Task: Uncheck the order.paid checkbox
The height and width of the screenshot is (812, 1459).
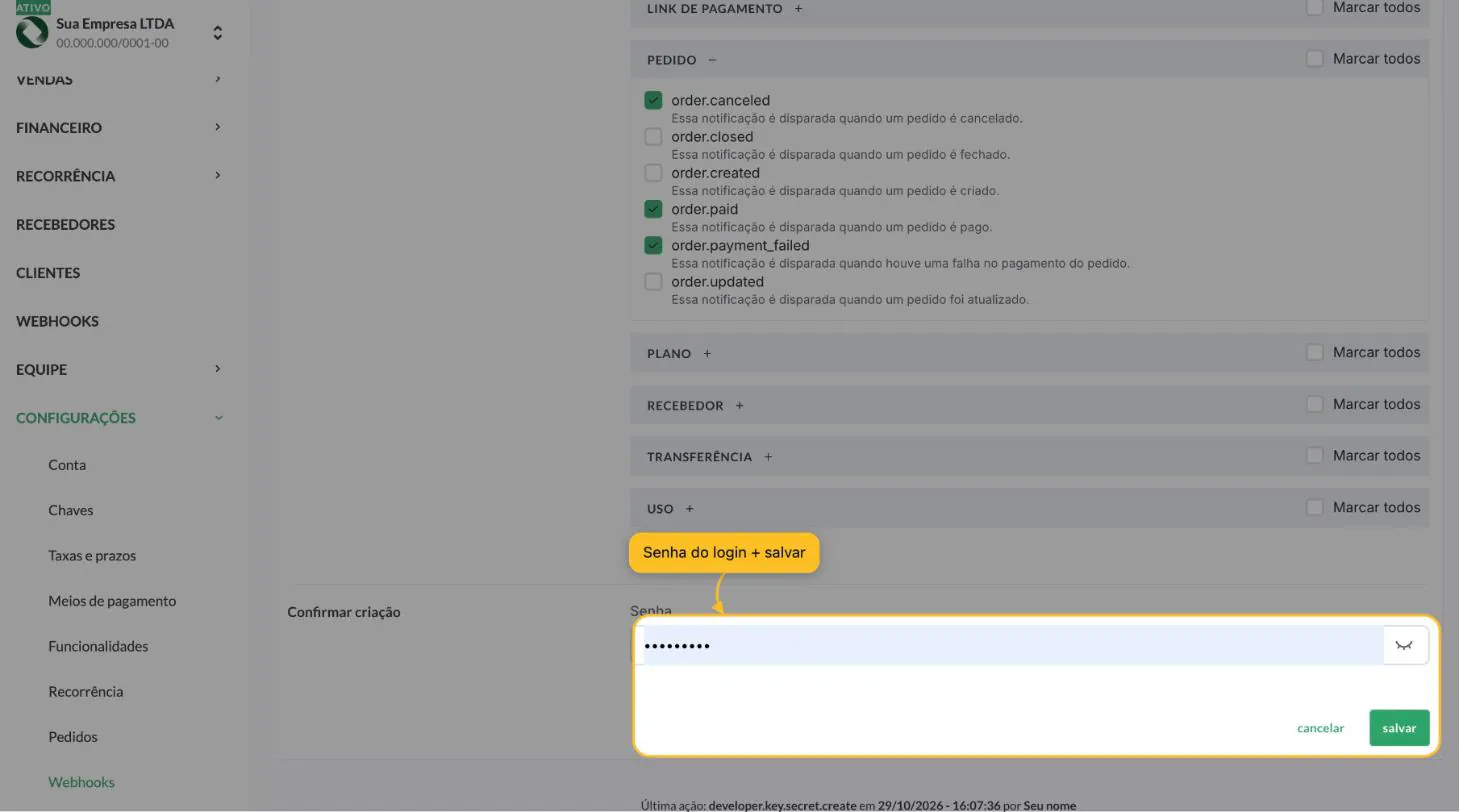Action: (653, 209)
